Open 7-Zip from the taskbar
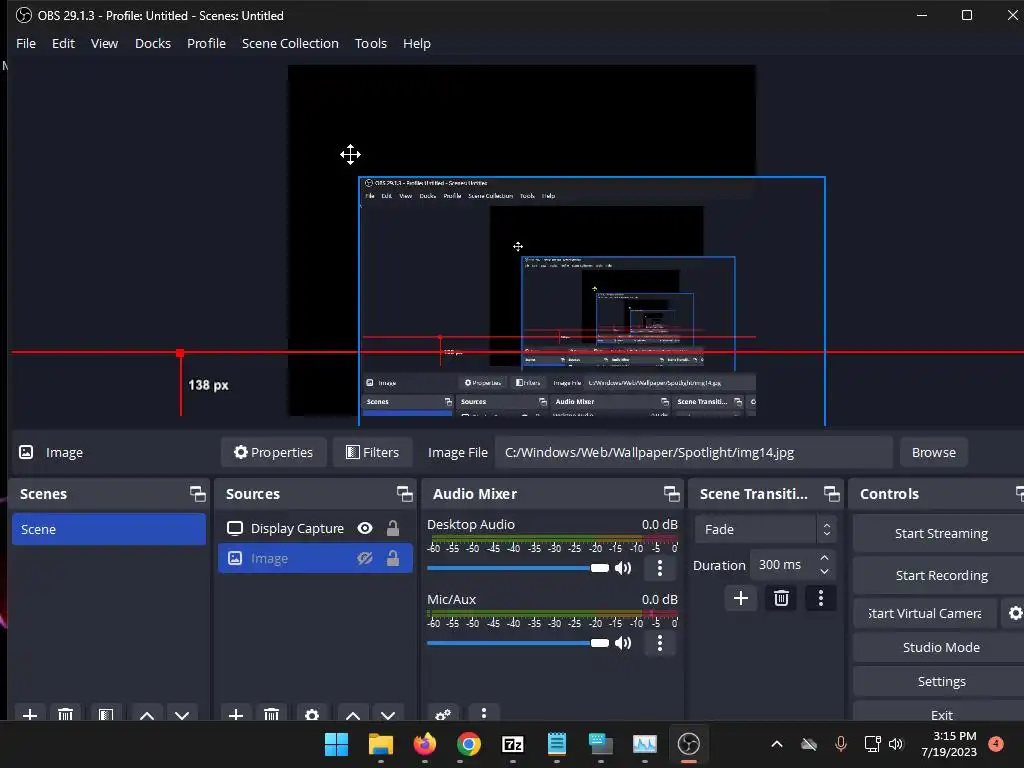Screen dimensions: 1024x768 click(513, 744)
